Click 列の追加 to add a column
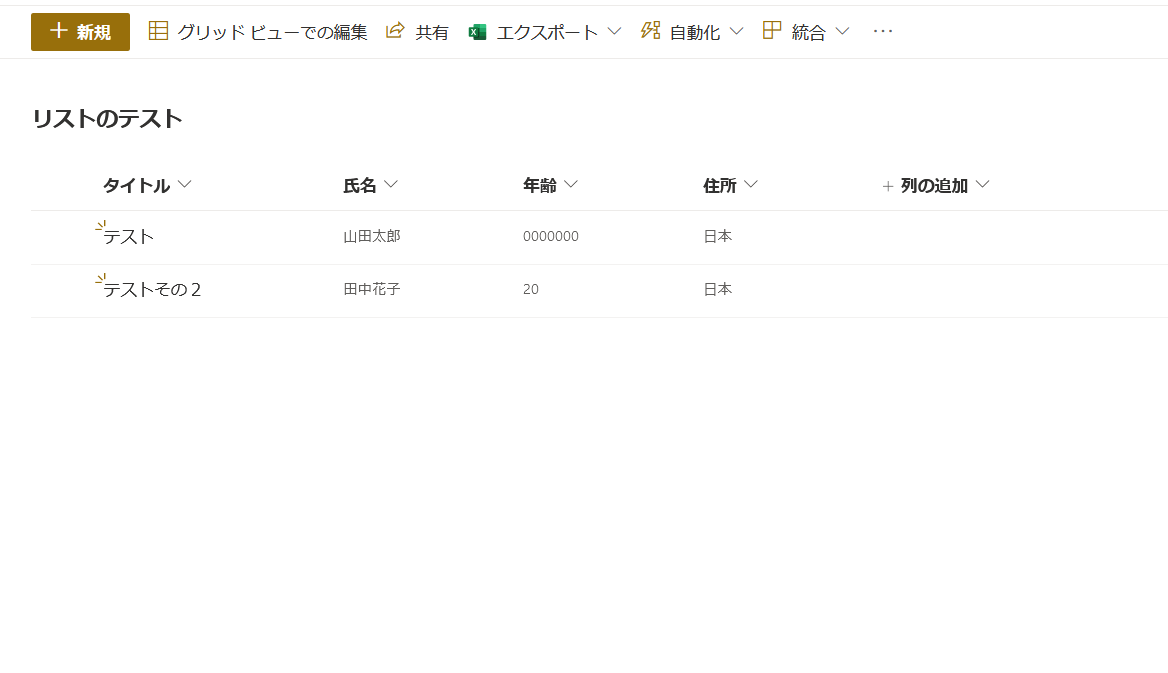 [934, 185]
